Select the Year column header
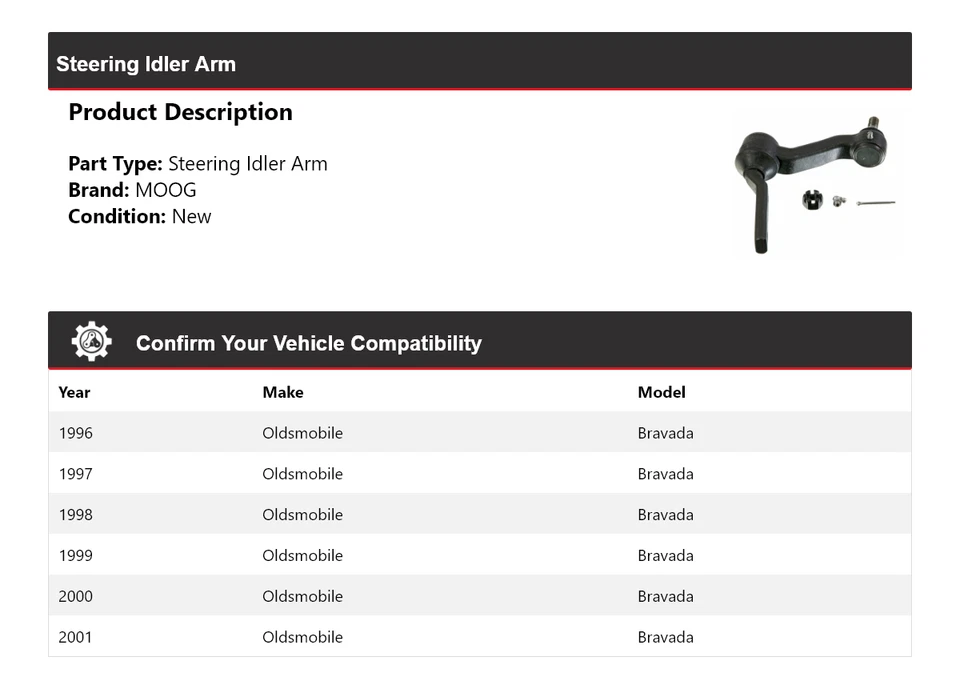The height and width of the screenshot is (689, 960). pos(74,392)
